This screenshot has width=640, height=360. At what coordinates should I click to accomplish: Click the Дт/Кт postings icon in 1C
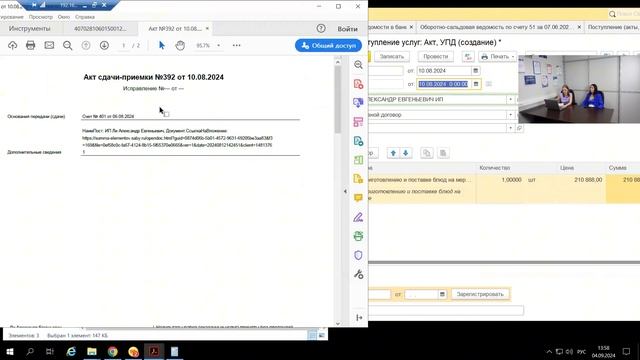click(468, 56)
